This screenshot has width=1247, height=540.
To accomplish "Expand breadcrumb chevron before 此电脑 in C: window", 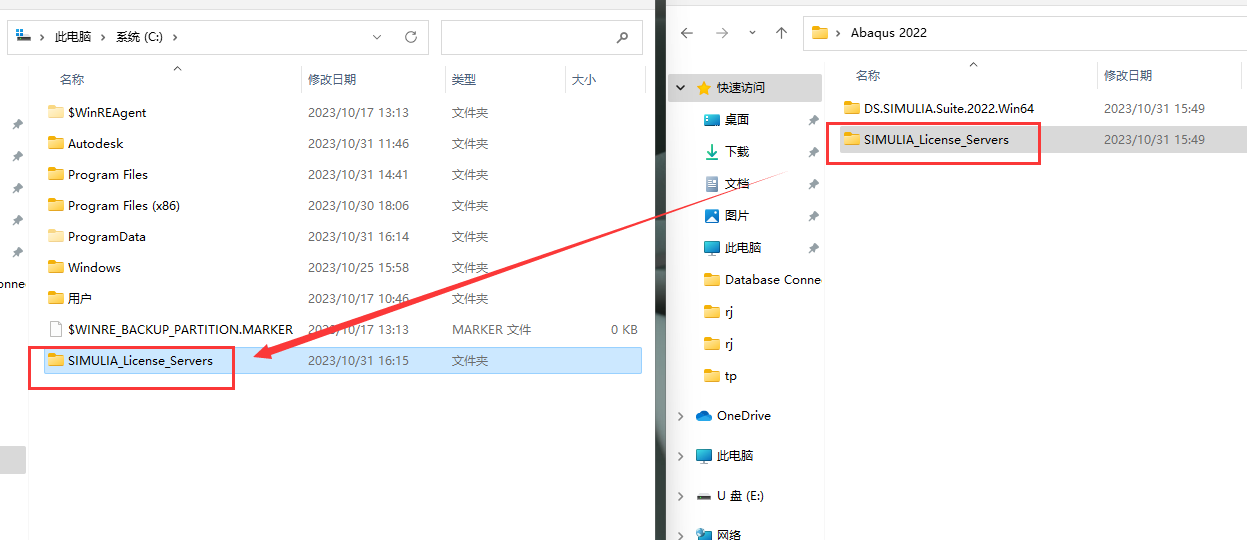I will (42, 37).
